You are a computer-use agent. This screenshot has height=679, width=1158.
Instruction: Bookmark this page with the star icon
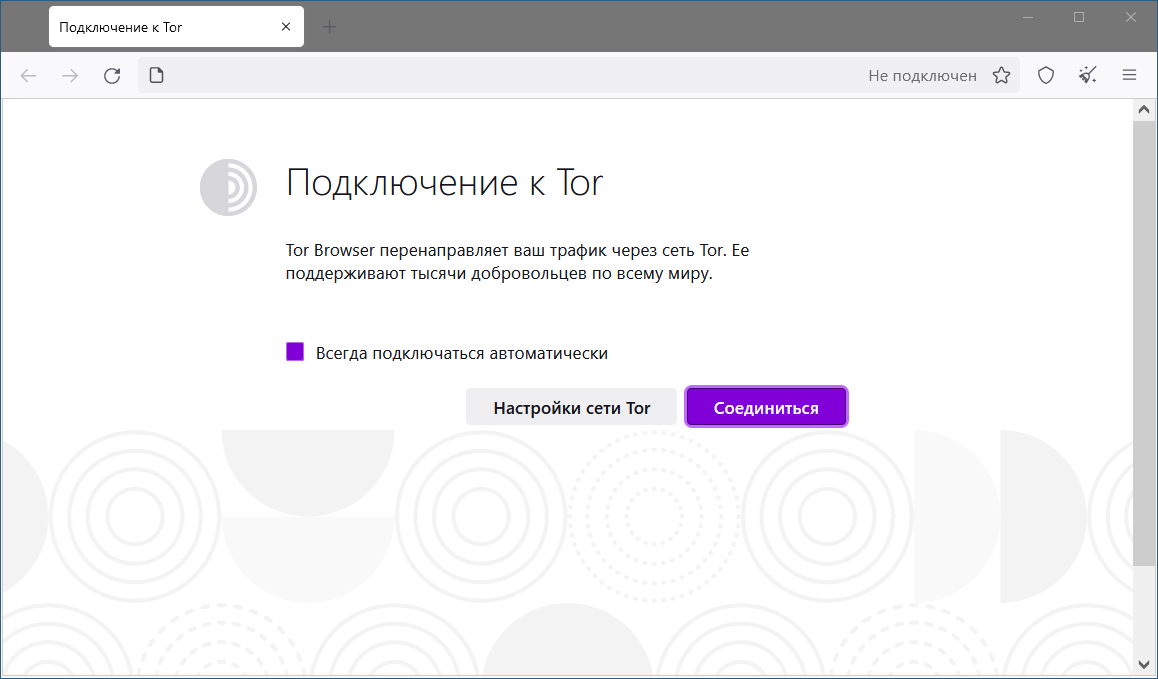pos(1001,75)
